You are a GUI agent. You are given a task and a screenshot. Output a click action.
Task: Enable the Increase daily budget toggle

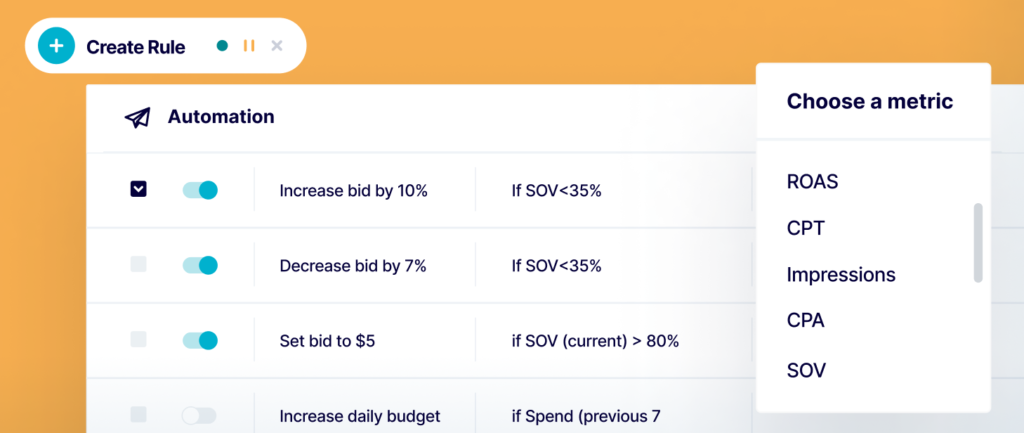(x=200, y=415)
